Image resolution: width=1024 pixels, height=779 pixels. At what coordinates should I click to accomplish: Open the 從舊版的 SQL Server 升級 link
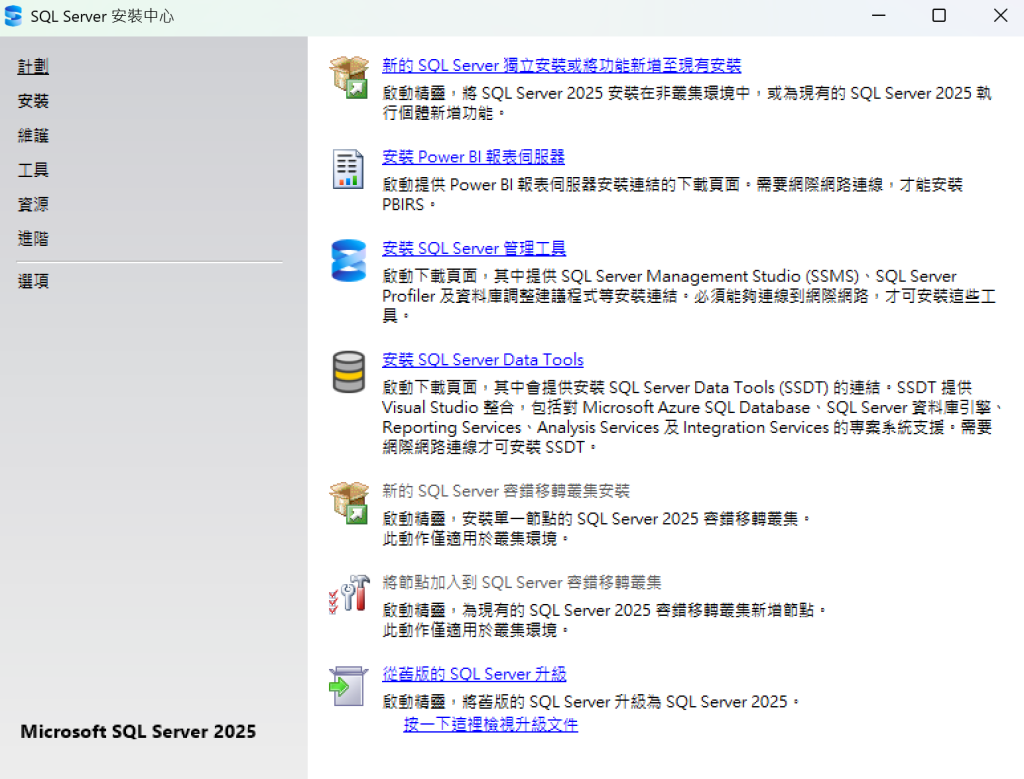pos(474,674)
